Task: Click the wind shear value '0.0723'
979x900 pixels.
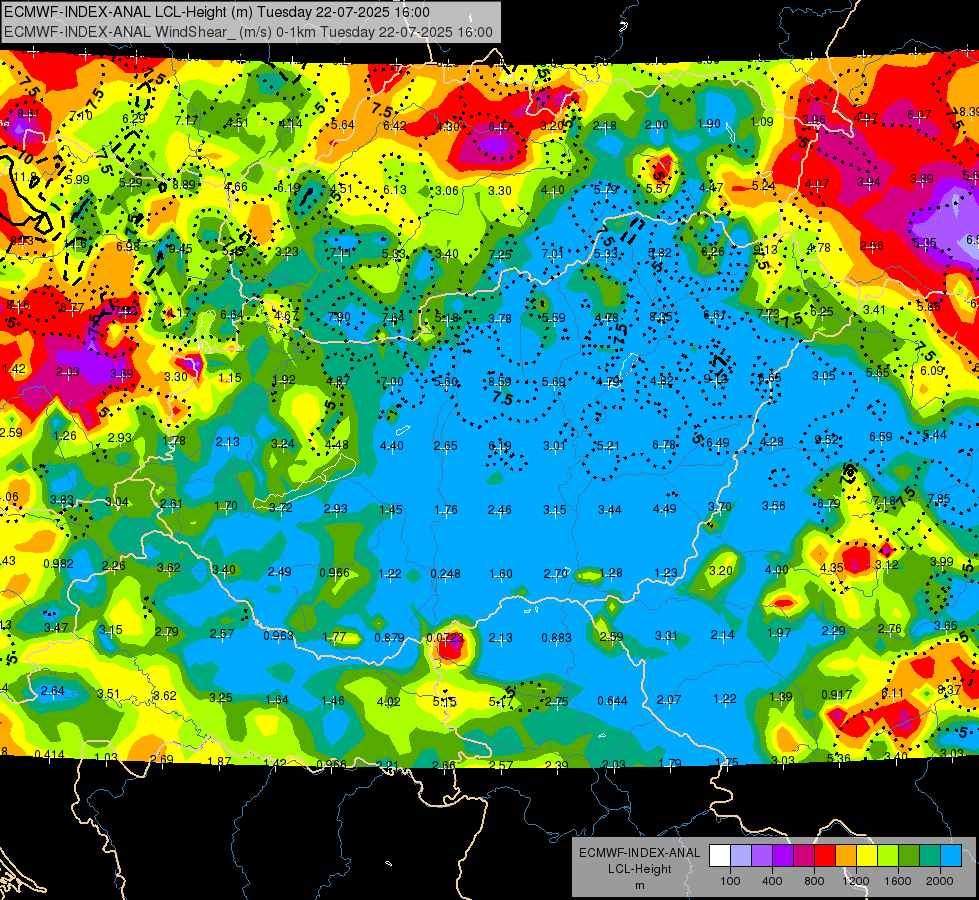Action: (x=445, y=638)
